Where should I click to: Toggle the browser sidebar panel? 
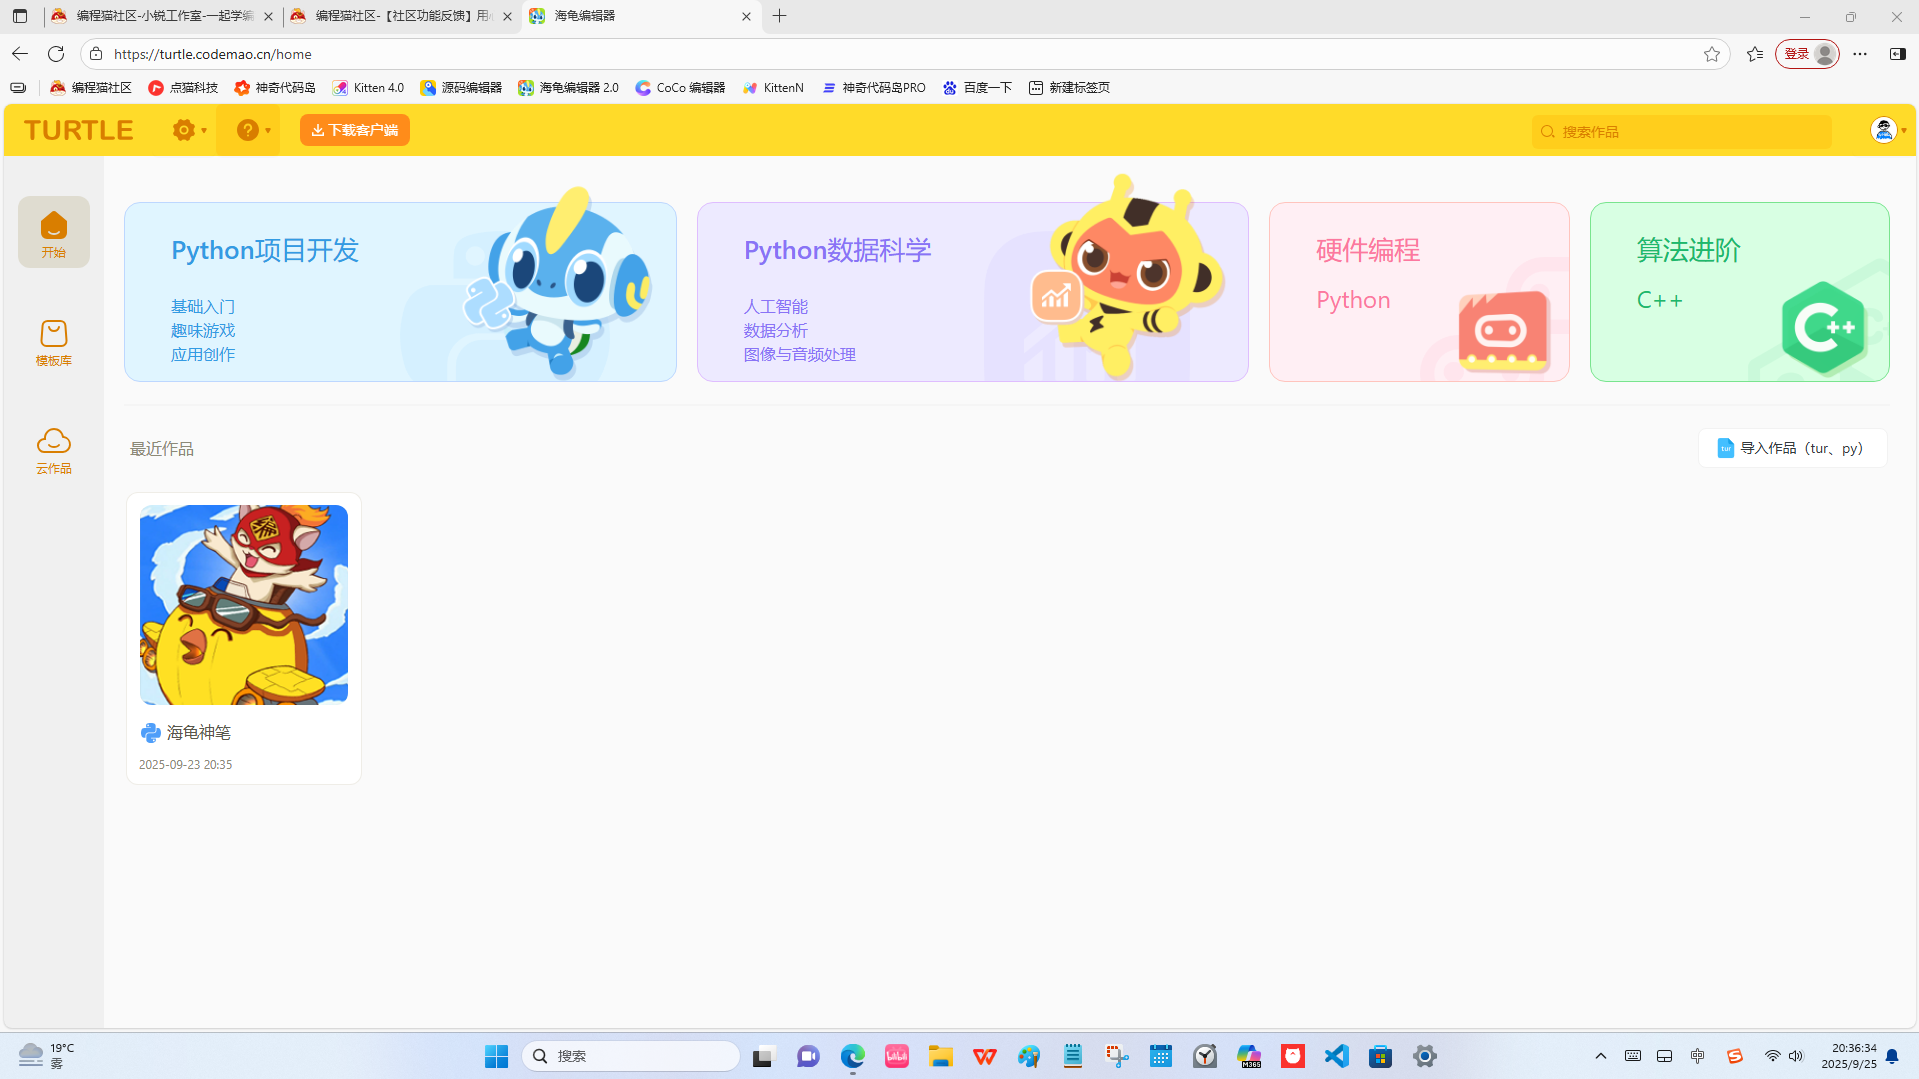point(1897,54)
